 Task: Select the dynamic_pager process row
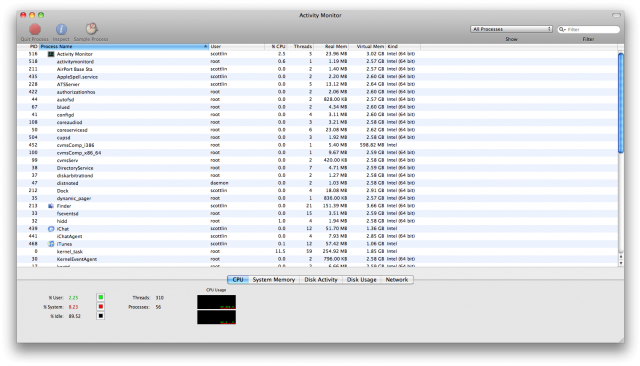pos(317,198)
